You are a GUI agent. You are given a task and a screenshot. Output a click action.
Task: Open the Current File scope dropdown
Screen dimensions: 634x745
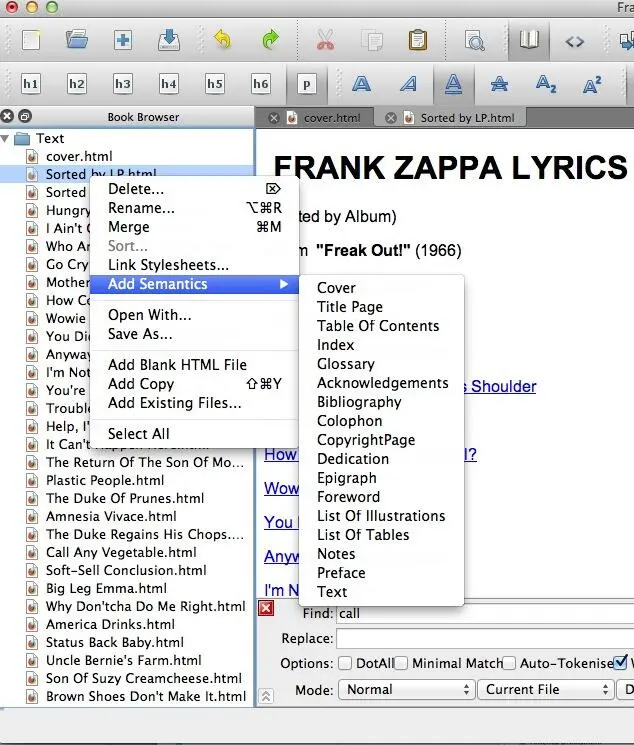[x=545, y=689]
